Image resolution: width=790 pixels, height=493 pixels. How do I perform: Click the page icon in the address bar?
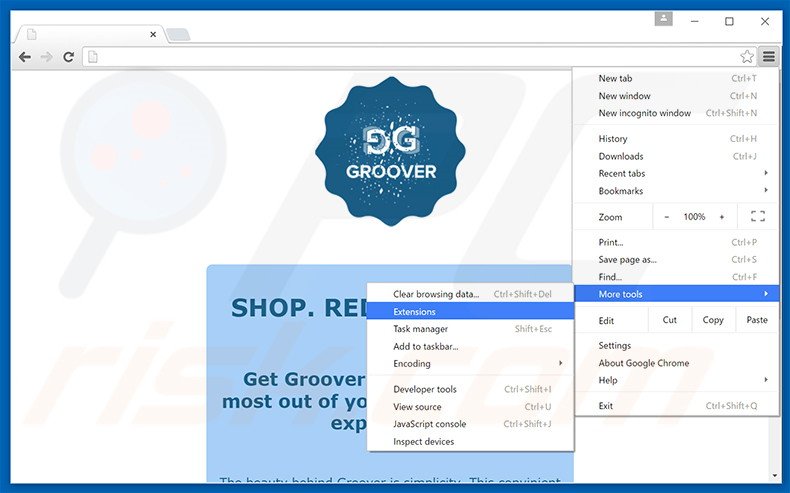[x=93, y=57]
